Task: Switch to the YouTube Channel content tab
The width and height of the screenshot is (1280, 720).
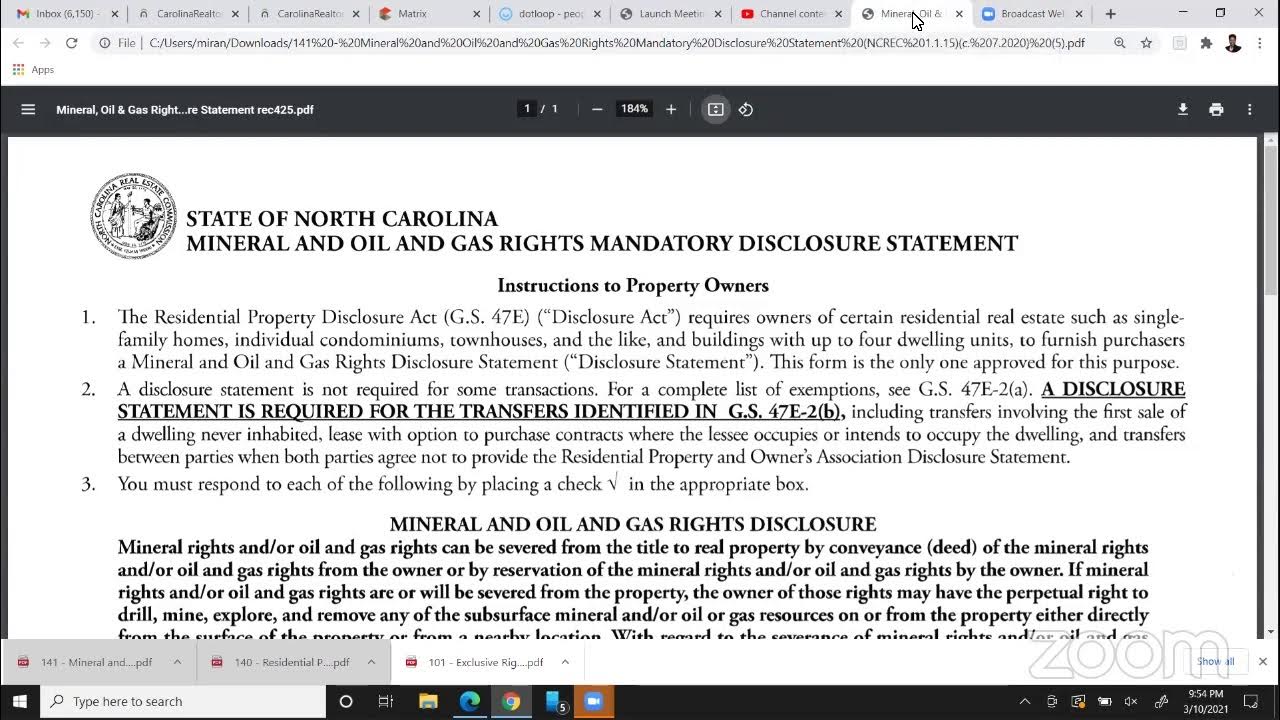Action: 791,14
